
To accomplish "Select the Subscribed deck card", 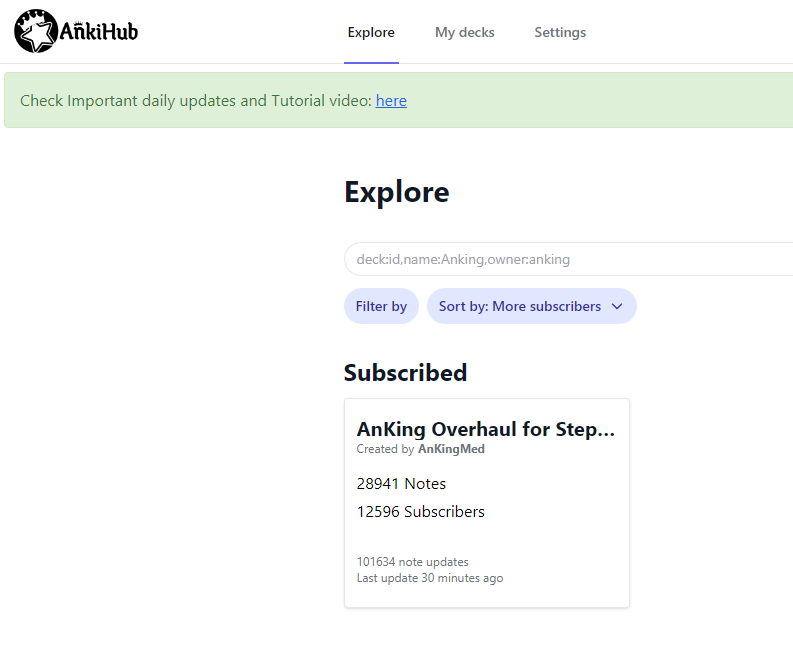I will [487, 503].
